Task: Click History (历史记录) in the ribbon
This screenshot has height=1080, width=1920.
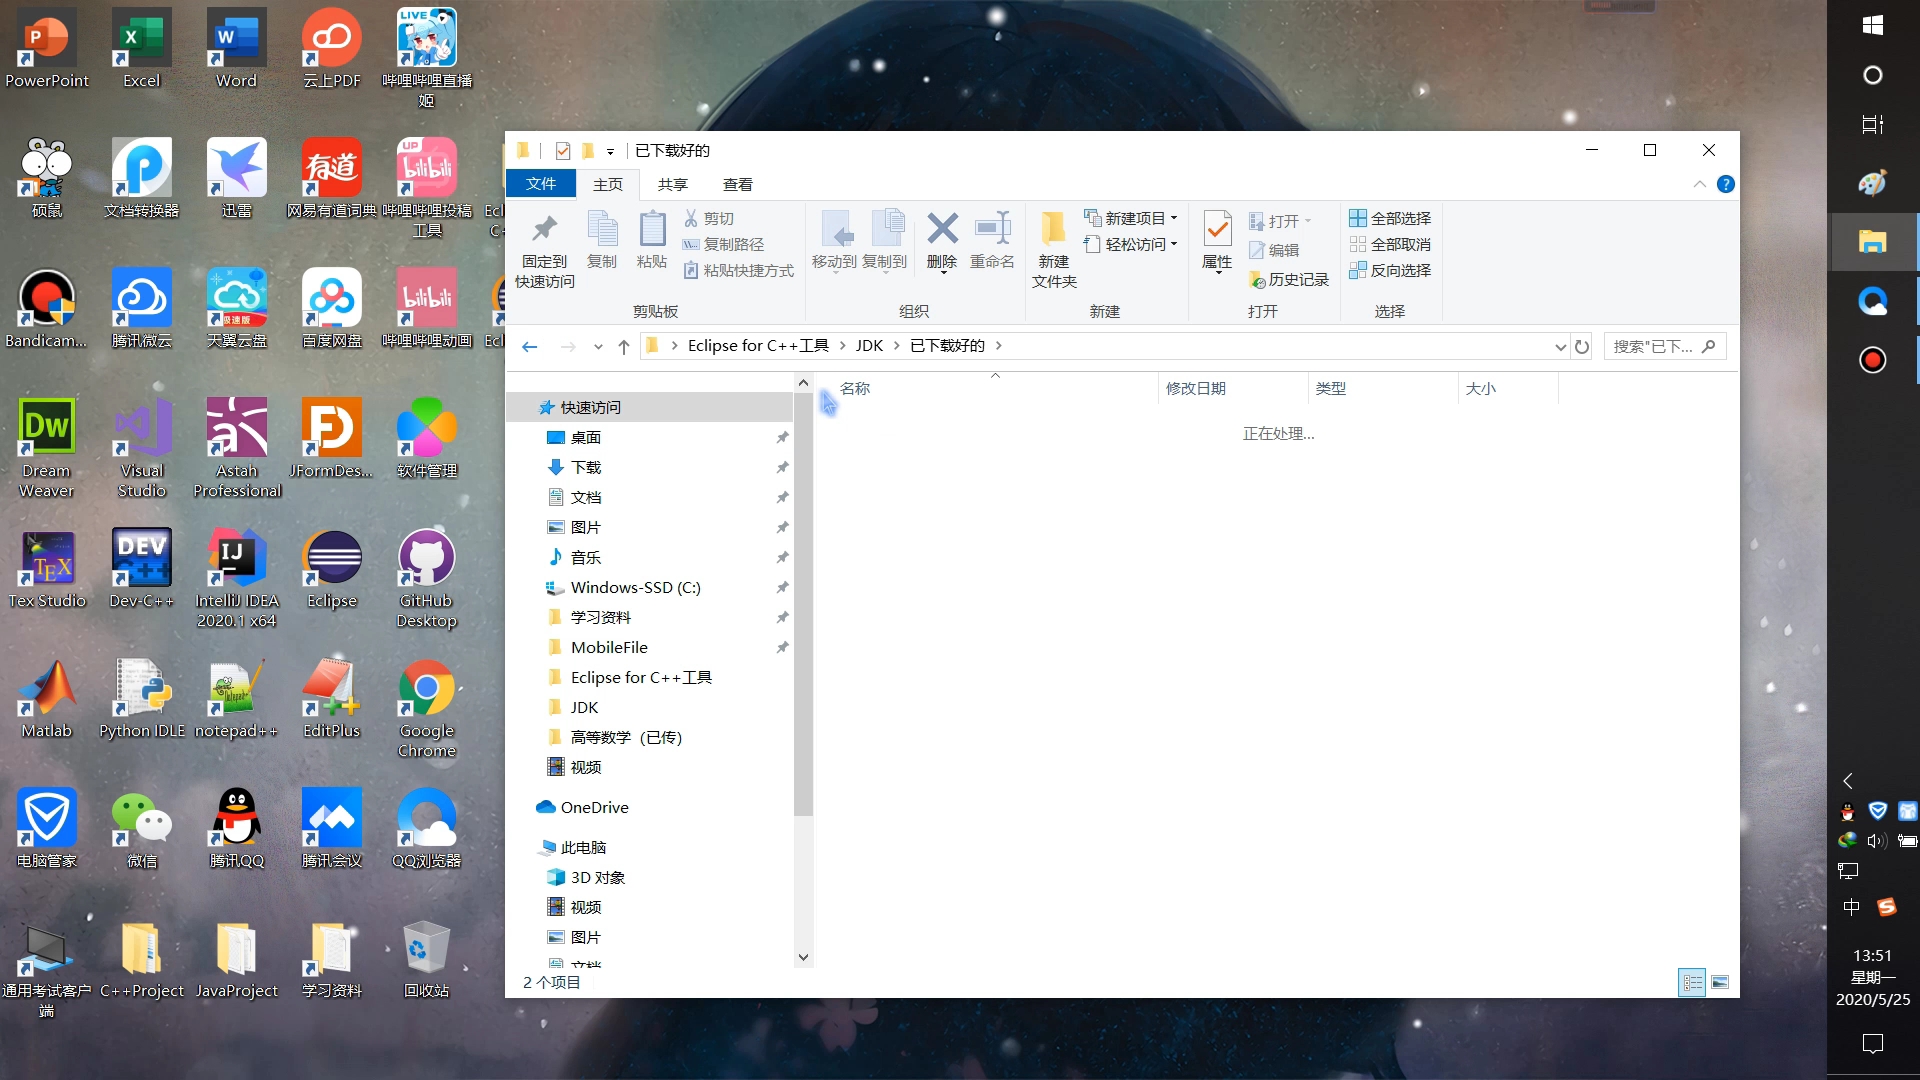Action: [x=1290, y=280]
